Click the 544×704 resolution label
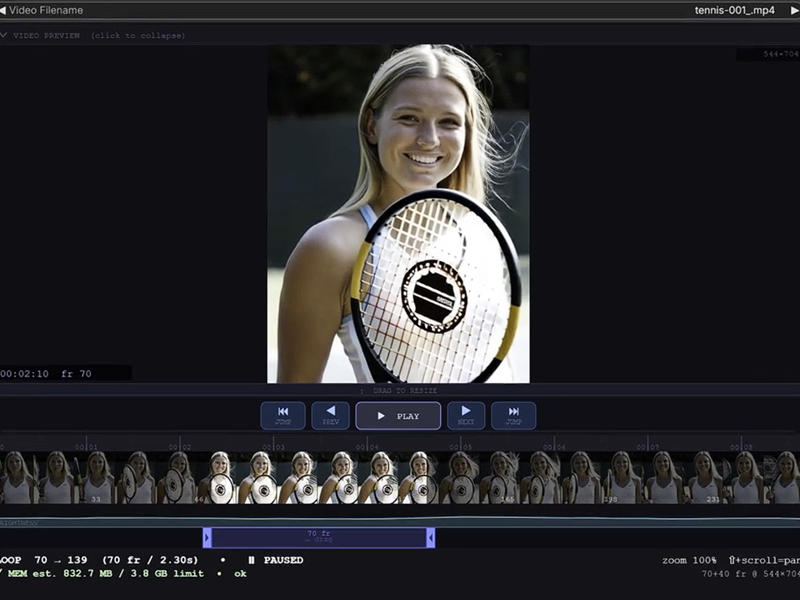800x600 pixels. click(781, 54)
